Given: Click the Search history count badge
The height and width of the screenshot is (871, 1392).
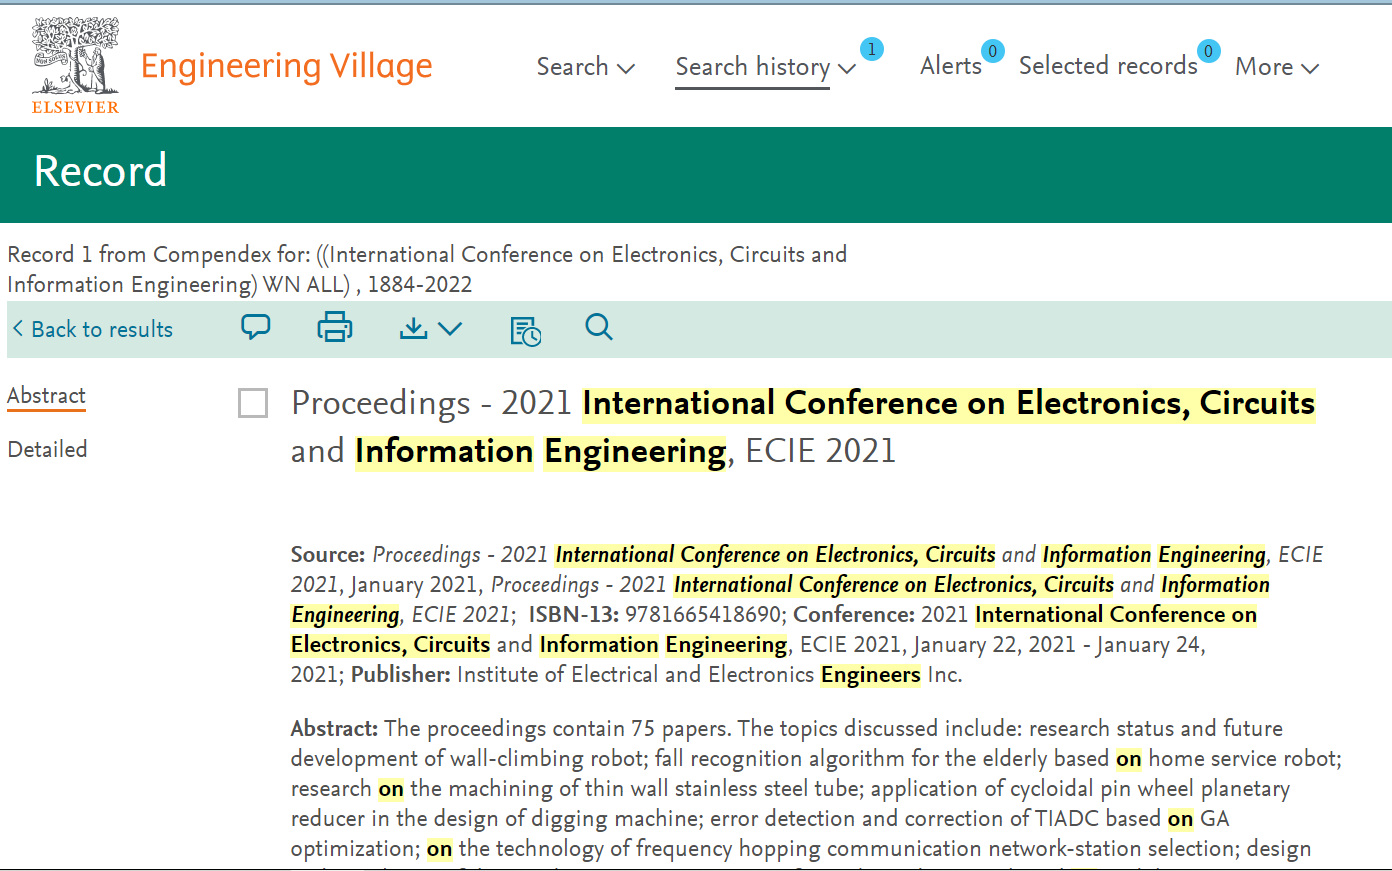Looking at the screenshot, I should click(x=872, y=49).
